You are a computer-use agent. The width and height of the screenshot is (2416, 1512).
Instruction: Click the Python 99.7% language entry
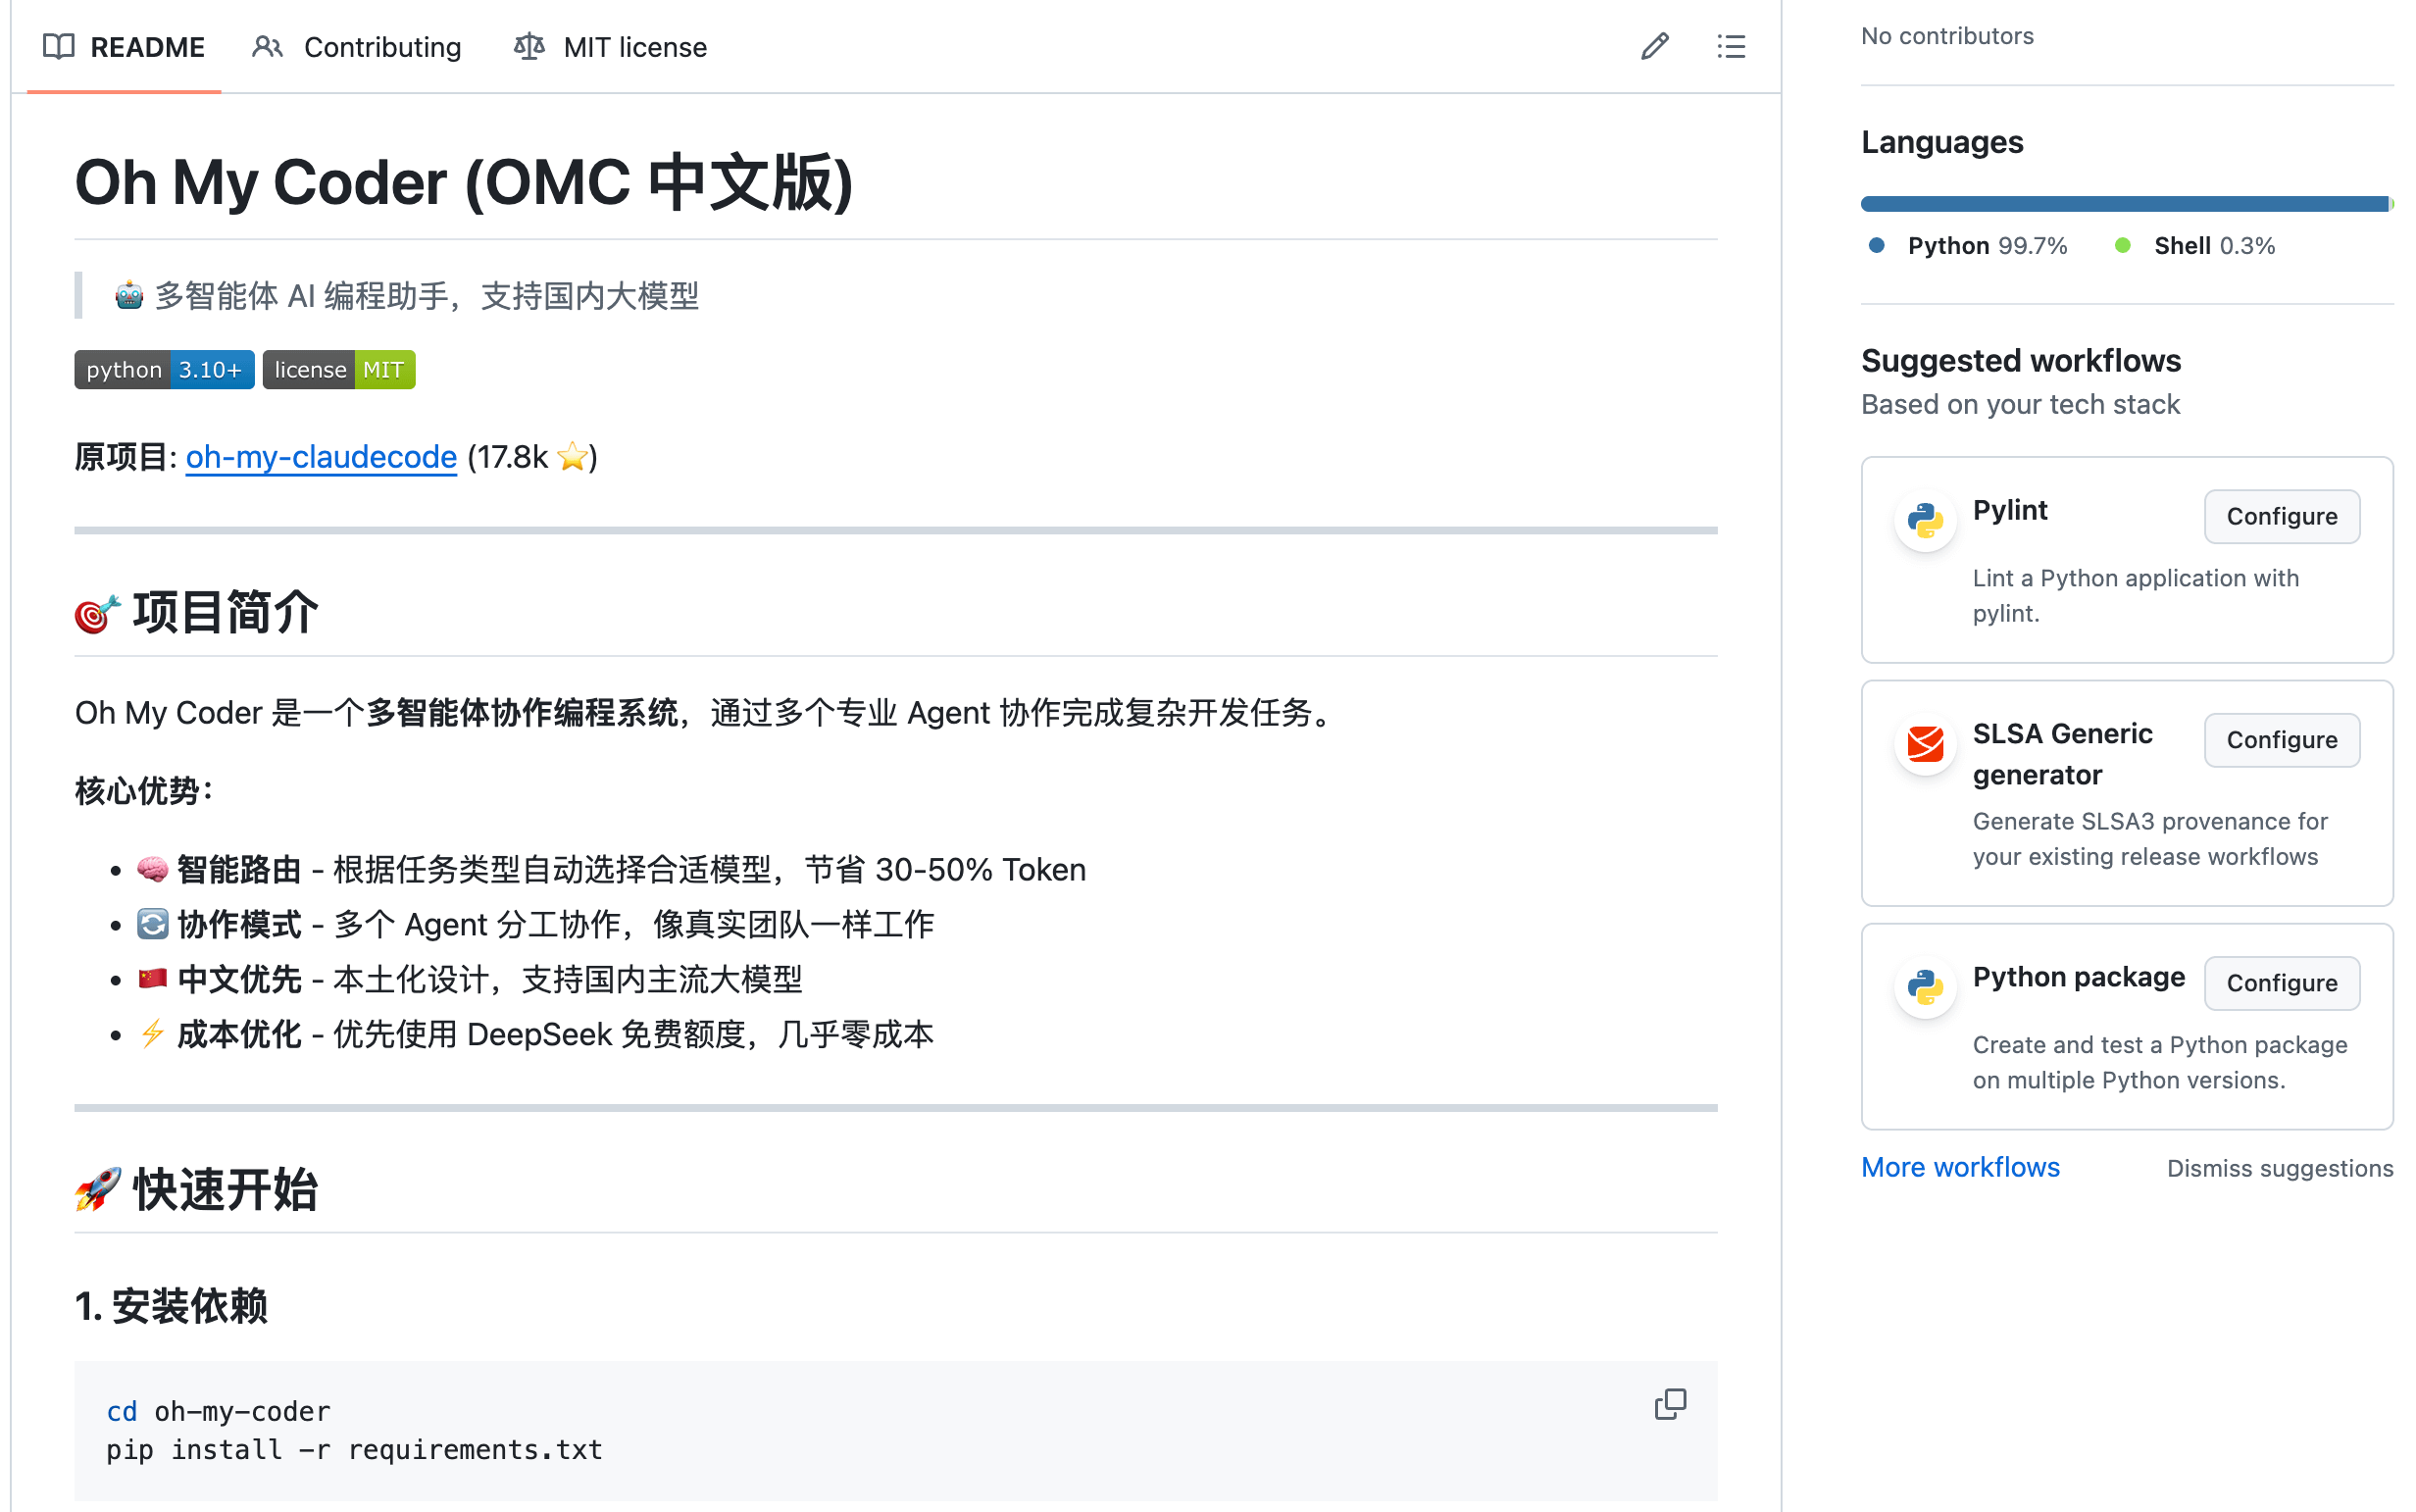click(x=1967, y=246)
